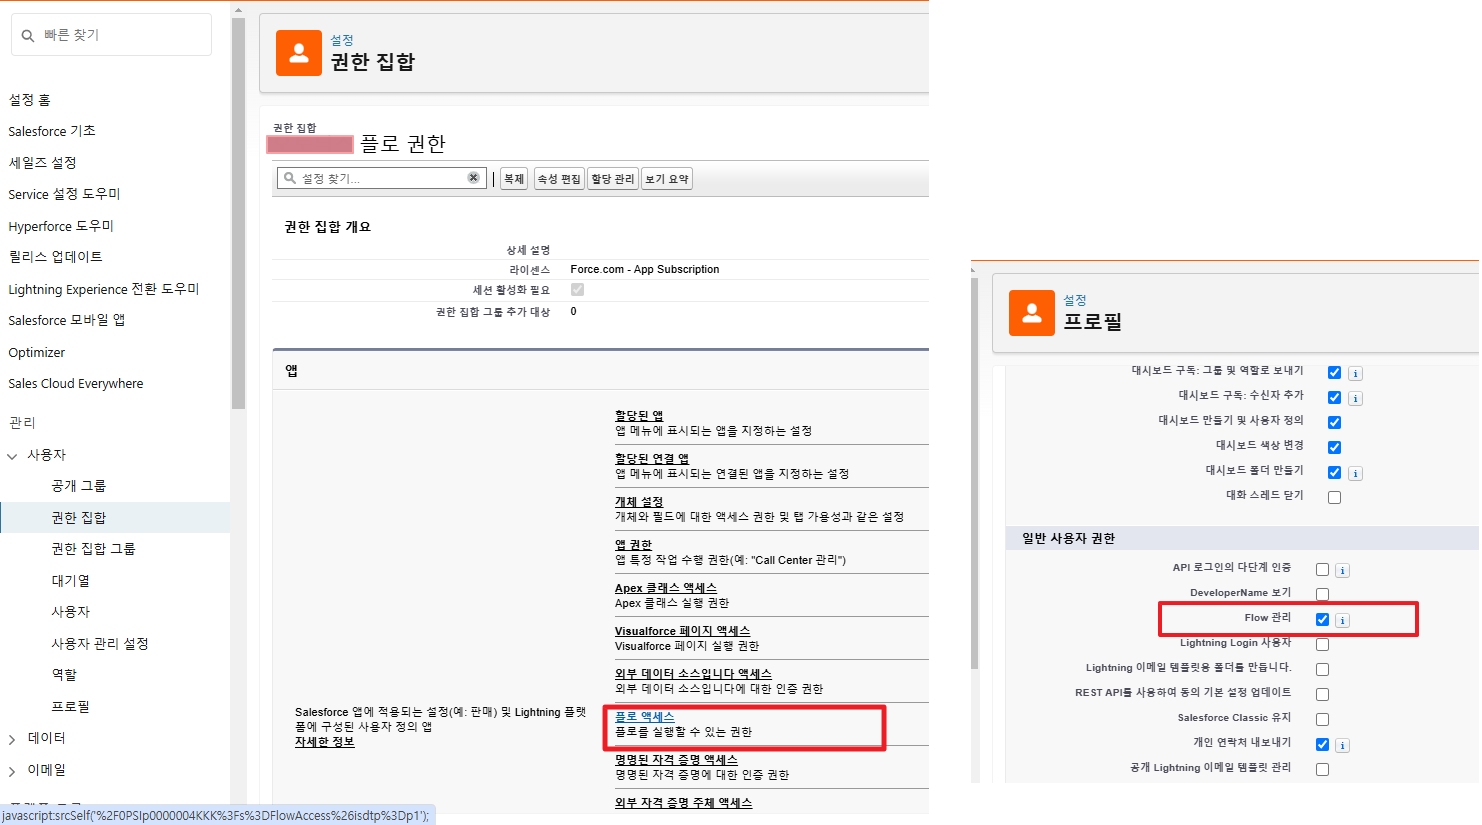Enable 대화 스레드 닫기 checkbox
The width and height of the screenshot is (1482, 825).
click(x=1334, y=498)
